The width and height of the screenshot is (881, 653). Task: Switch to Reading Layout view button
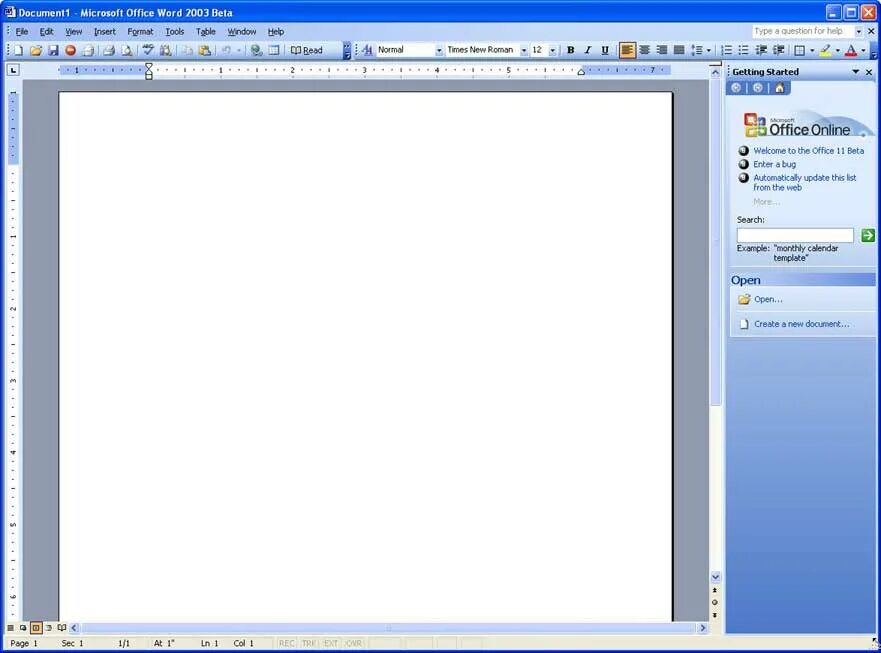tap(62, 628)
